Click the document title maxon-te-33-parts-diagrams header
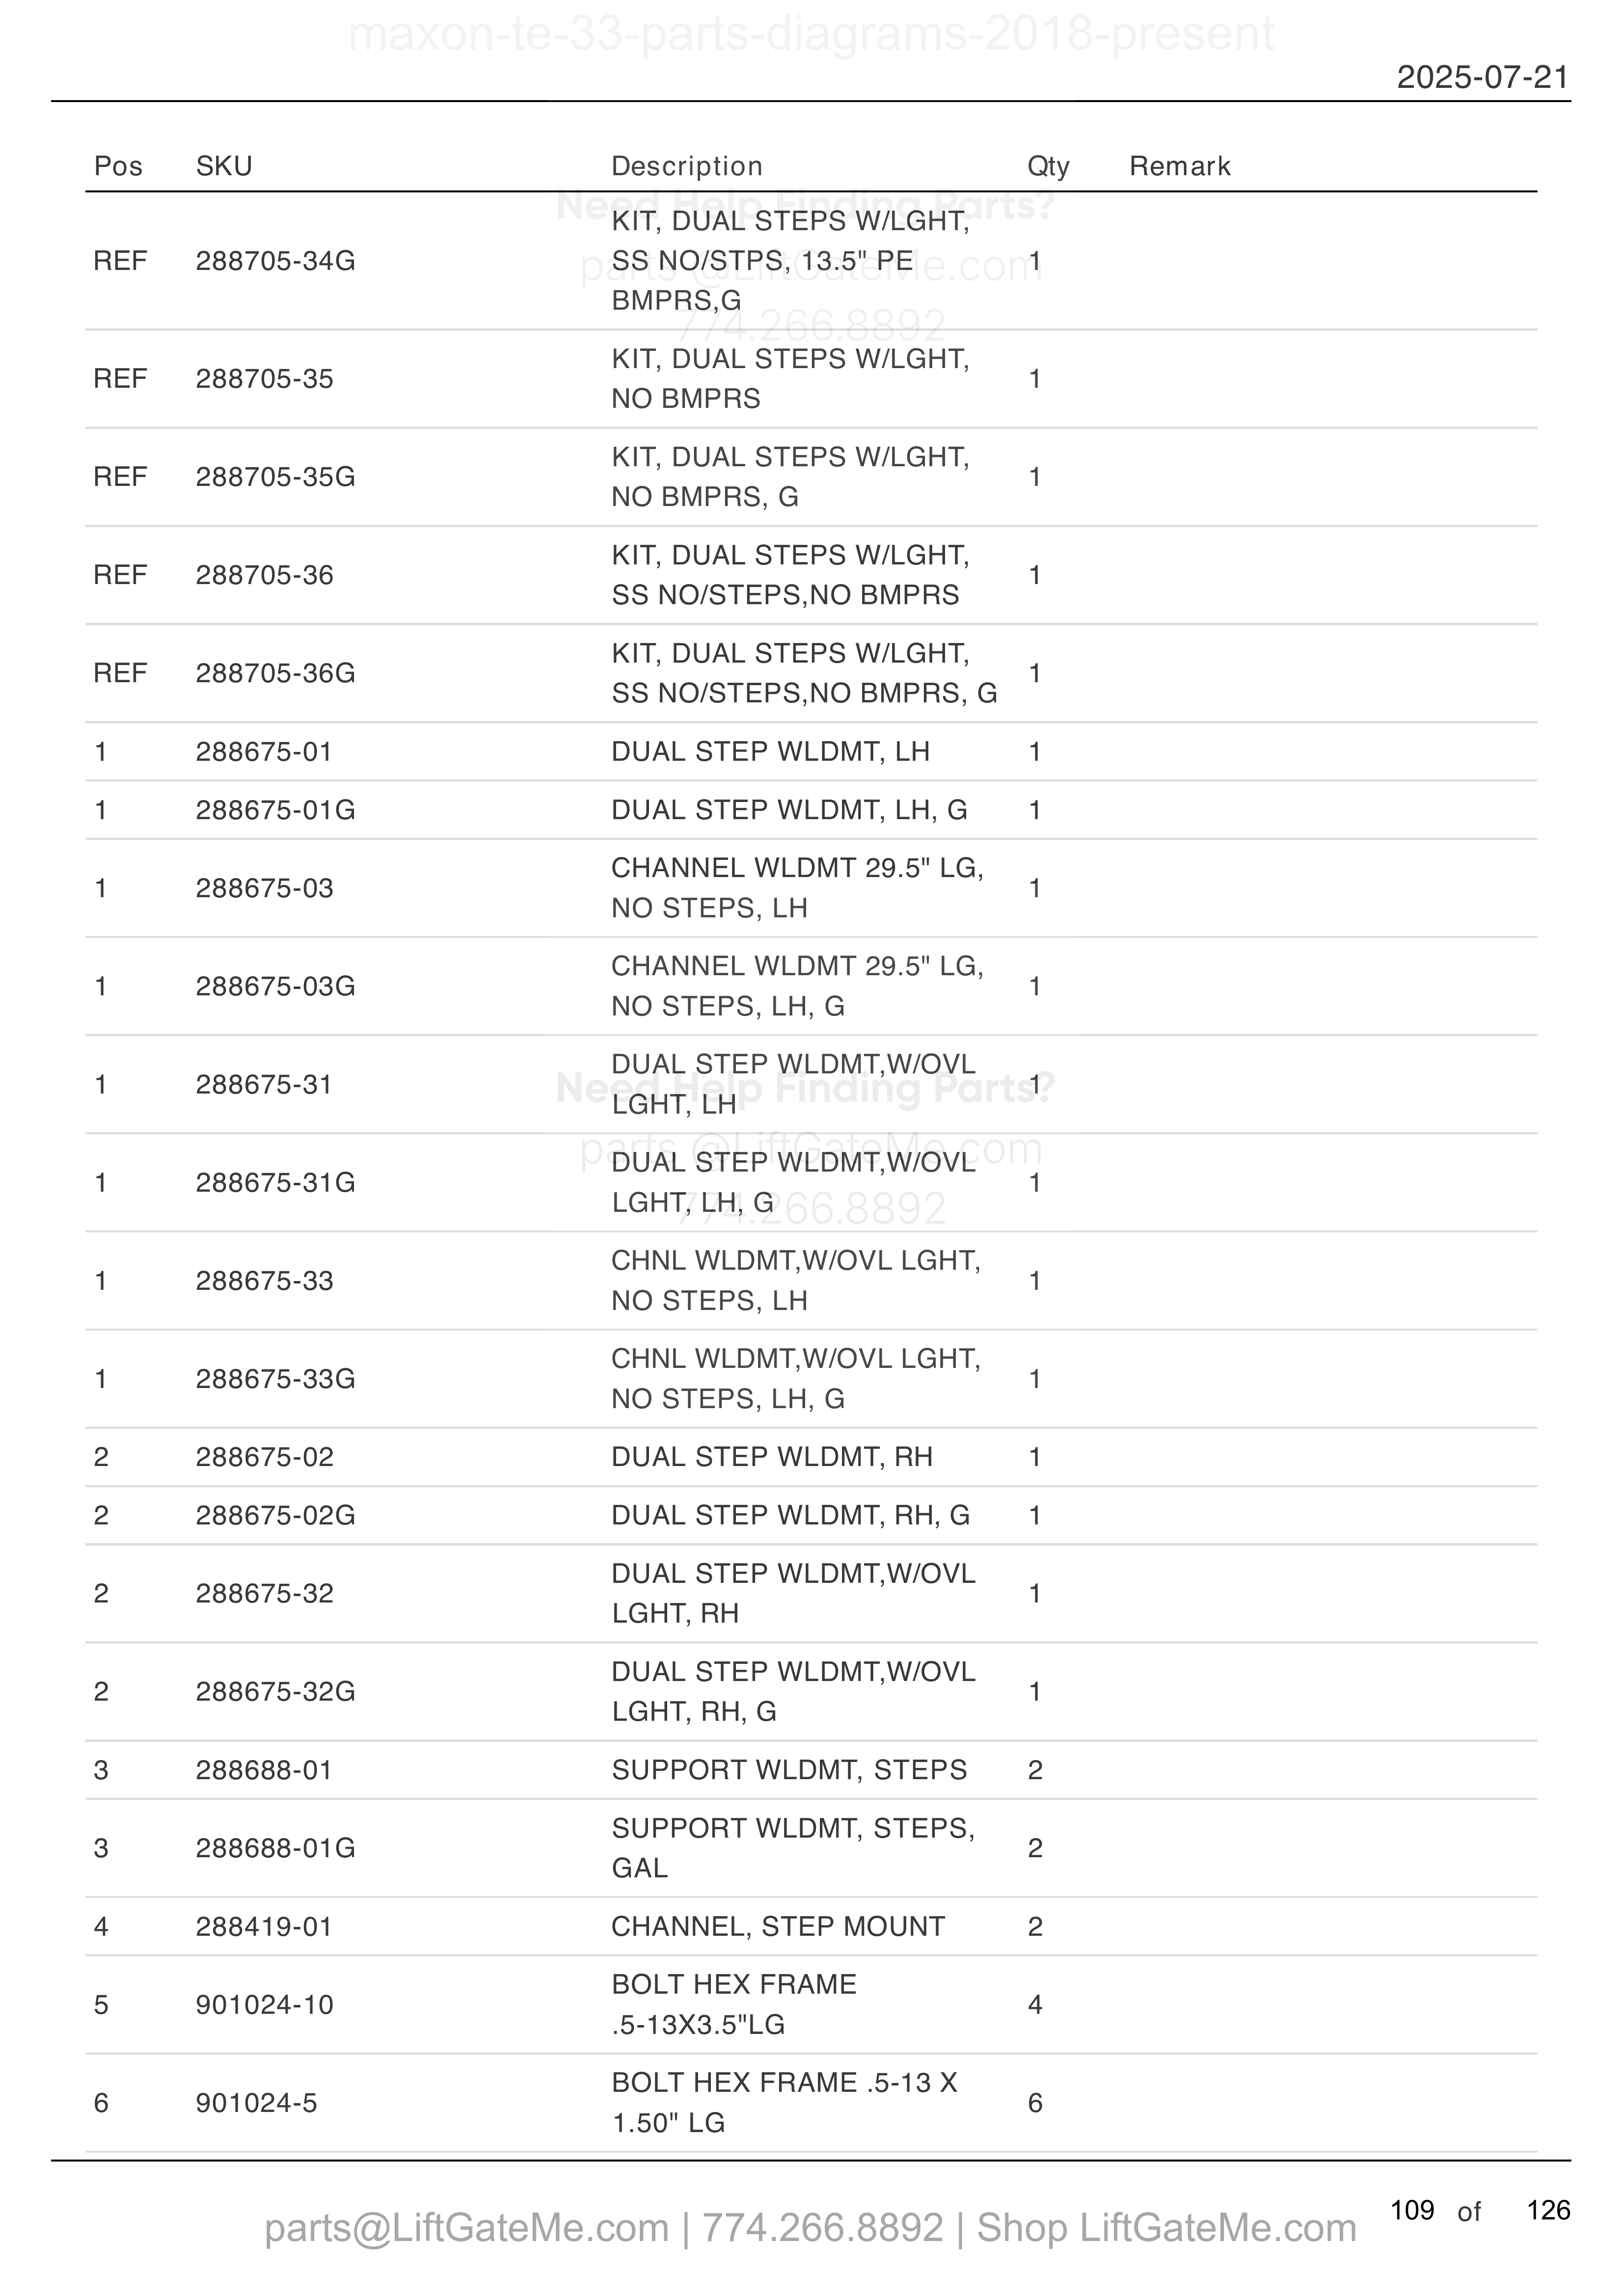The width and height of the screenshot is (1623, 2296). 810,33
